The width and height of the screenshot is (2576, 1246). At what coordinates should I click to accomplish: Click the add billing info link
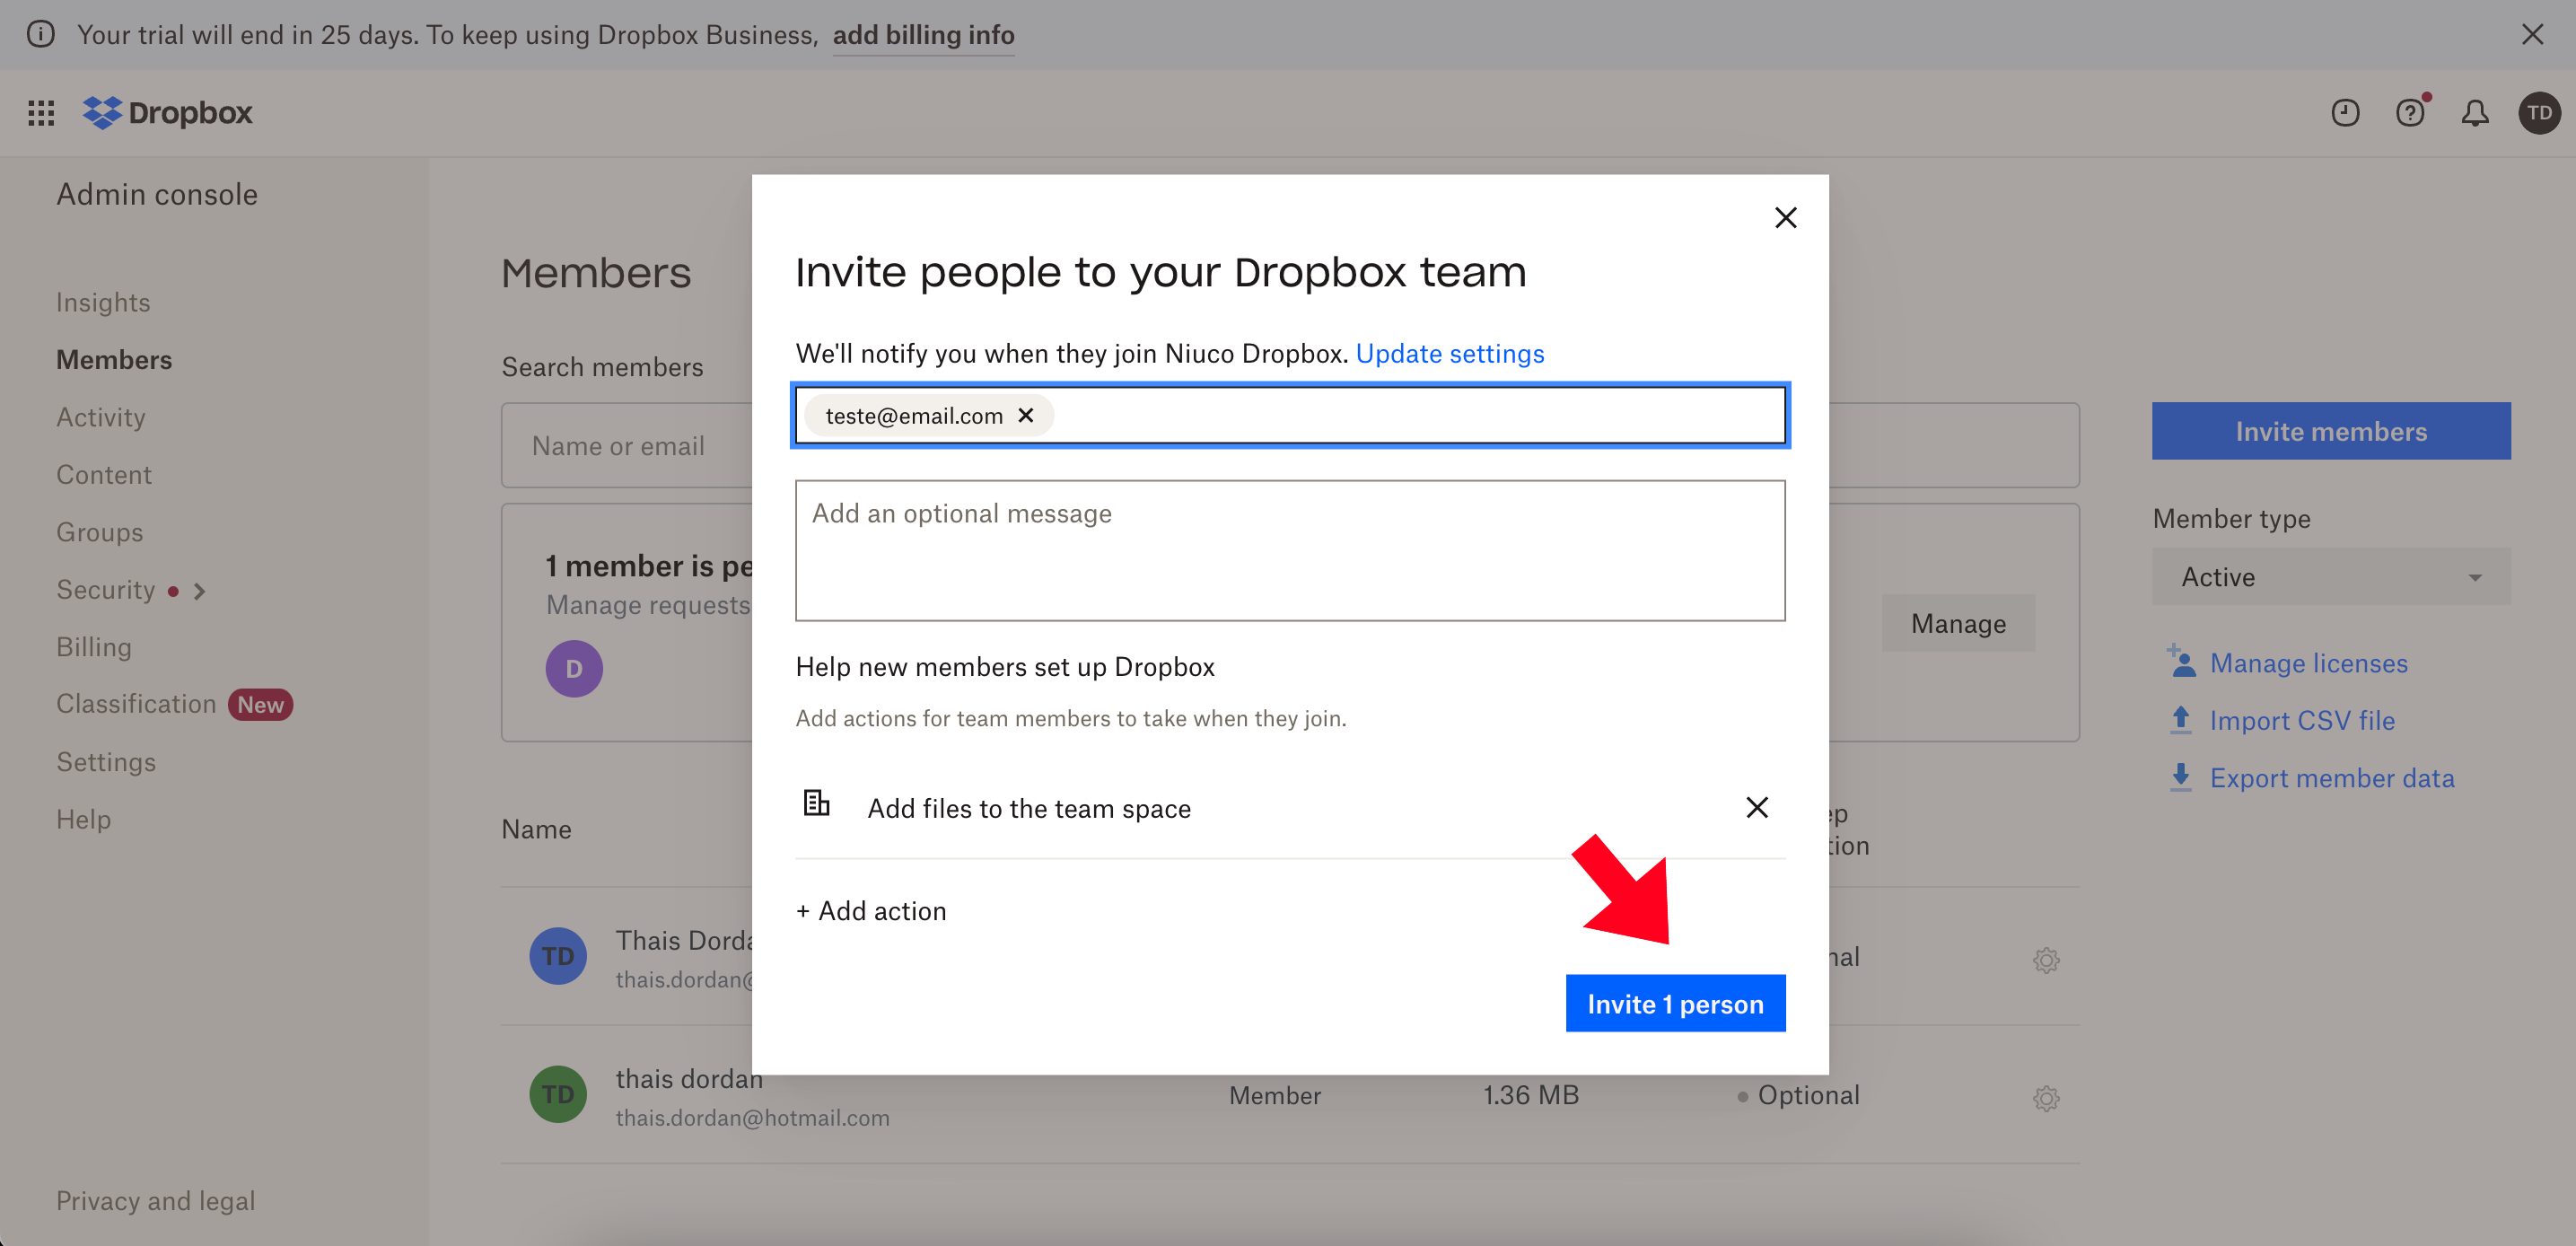pyautogui.click(x=923, y=35)
